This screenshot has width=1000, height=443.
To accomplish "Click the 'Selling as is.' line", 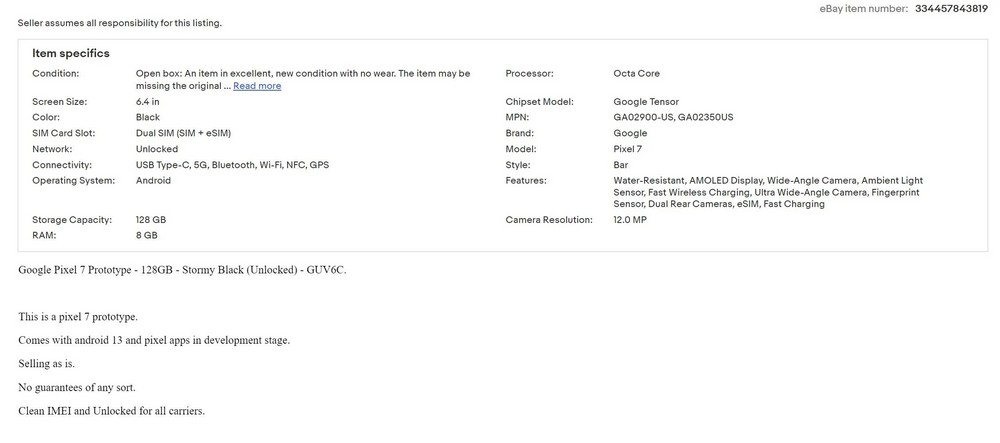I will (x=47, y=364).
